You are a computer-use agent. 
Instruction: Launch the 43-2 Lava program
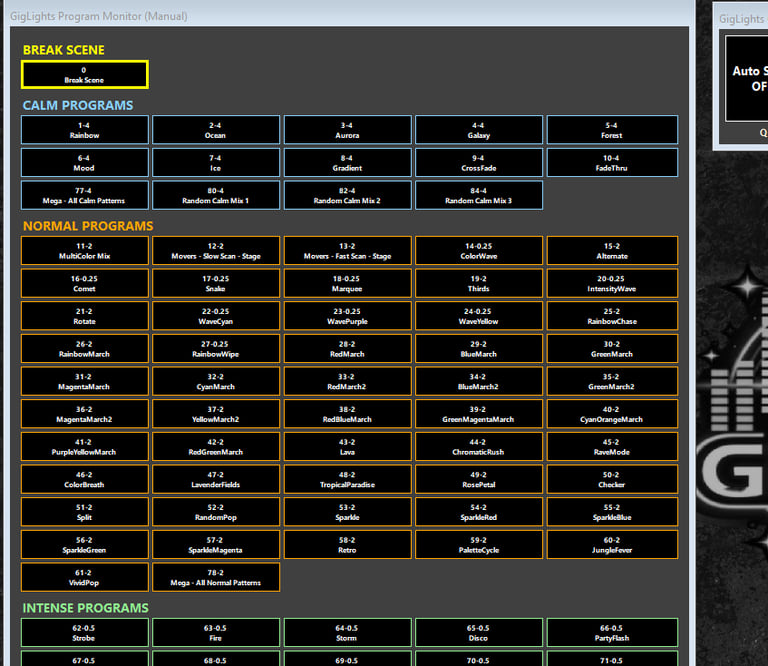click(x=347, y=447)
